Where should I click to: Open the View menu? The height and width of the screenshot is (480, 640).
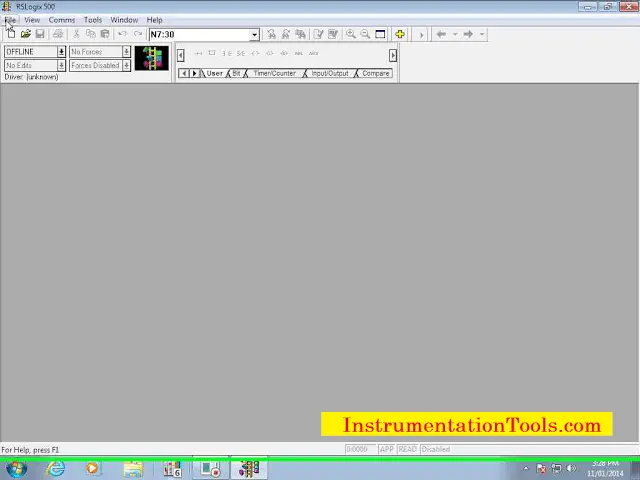point(32,20)
